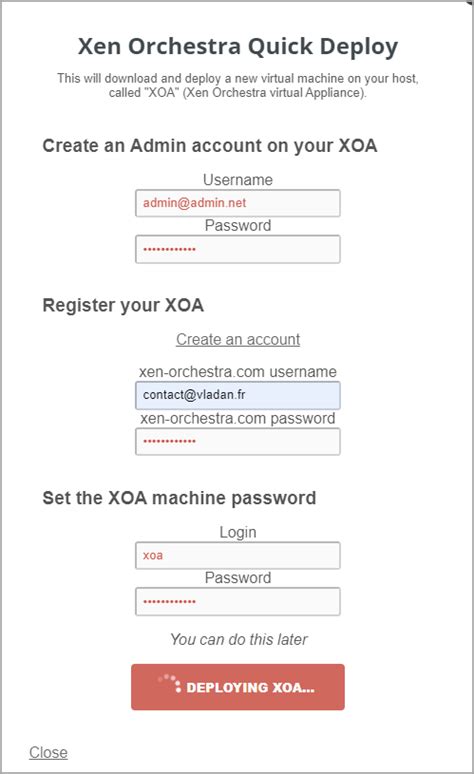Click the Password label below the Login field

[x=238, y=578]
